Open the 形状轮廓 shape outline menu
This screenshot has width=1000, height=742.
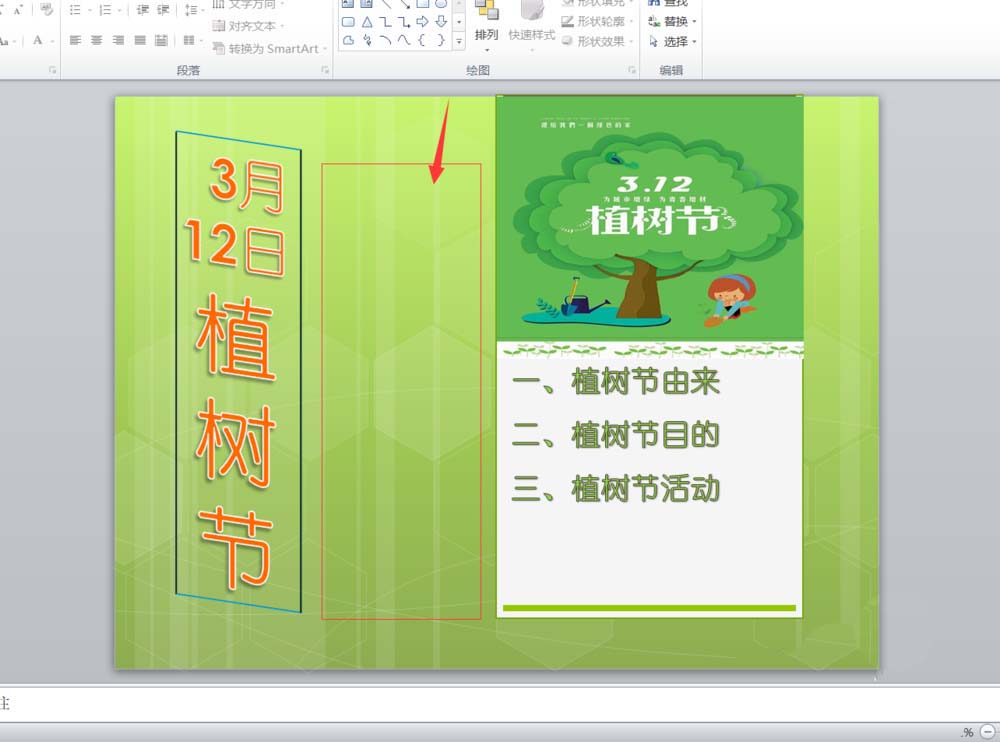pyautogui.click(x=597, y=22)
